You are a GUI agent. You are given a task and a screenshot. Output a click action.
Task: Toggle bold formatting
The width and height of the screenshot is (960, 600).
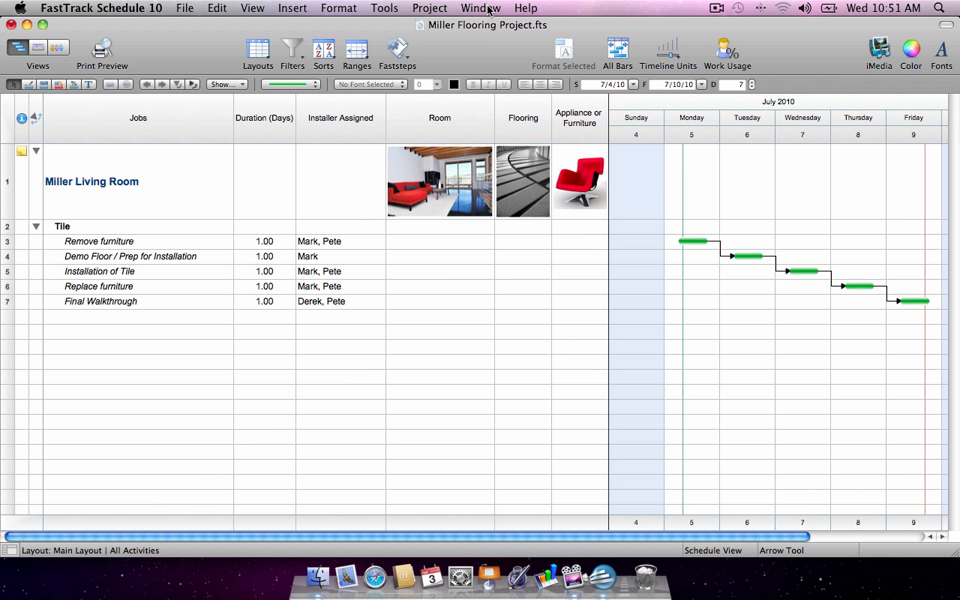point(473,84)
